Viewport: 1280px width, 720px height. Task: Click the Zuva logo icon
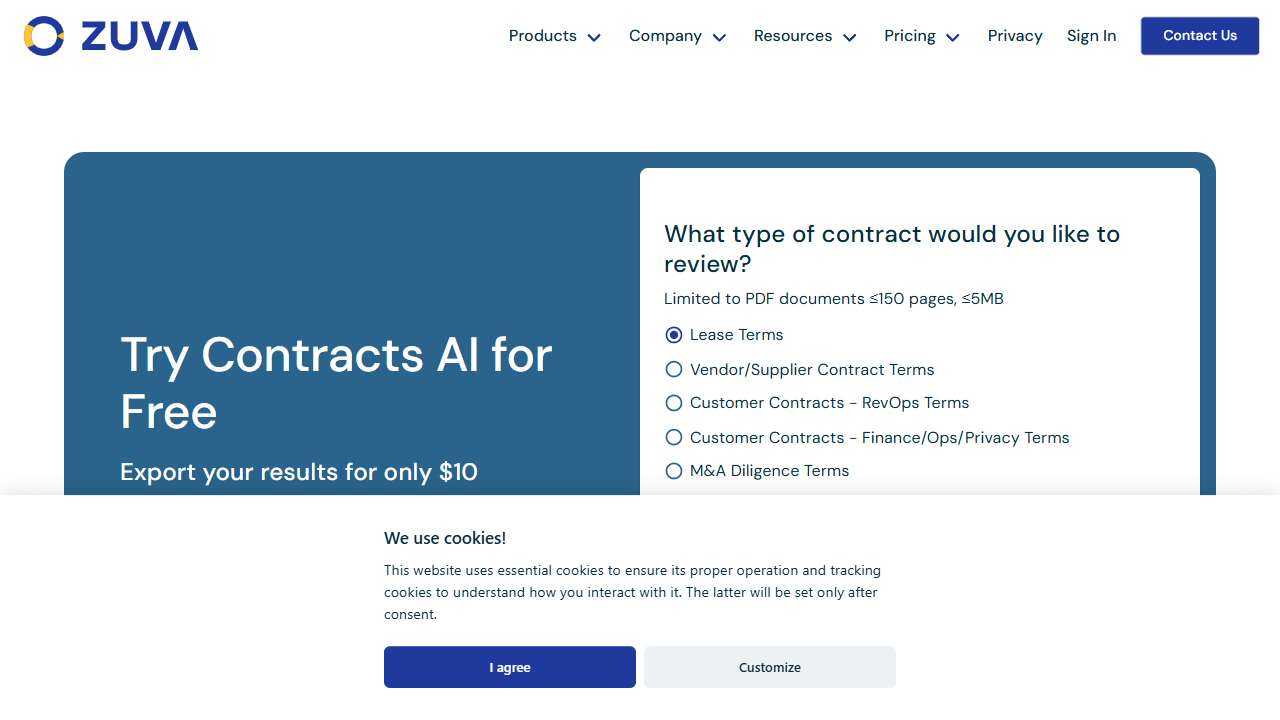(x=44, y=36)
